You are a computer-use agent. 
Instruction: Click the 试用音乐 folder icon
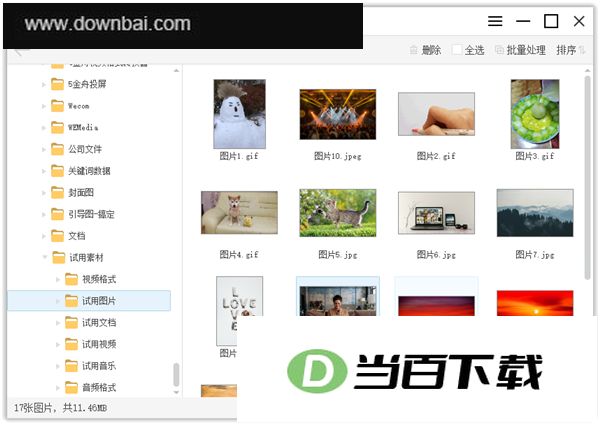pyautogui.click(x=71, y=366)
